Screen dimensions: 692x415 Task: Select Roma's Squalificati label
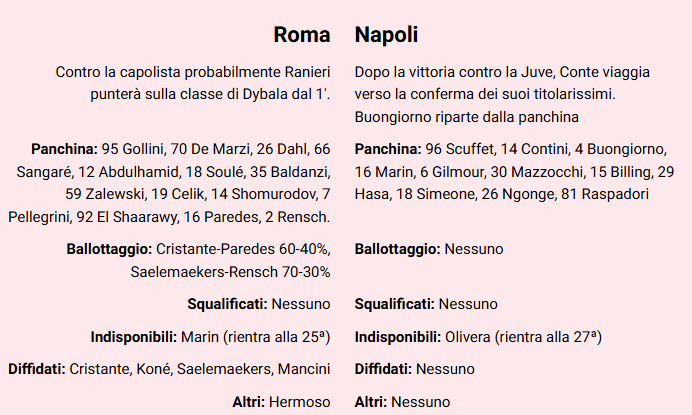coord(226,304)
